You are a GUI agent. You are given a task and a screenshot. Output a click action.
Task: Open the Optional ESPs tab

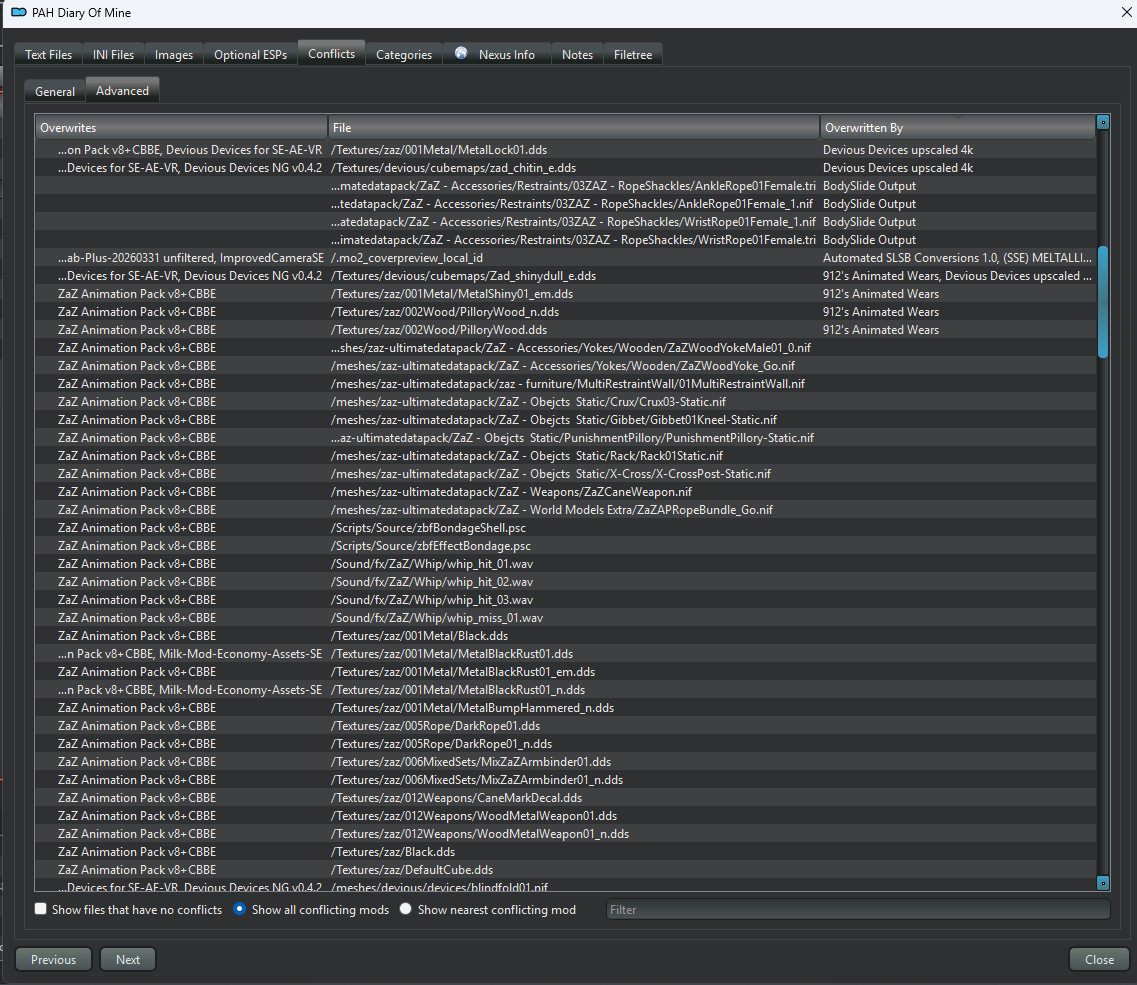[x=250, y=54]
